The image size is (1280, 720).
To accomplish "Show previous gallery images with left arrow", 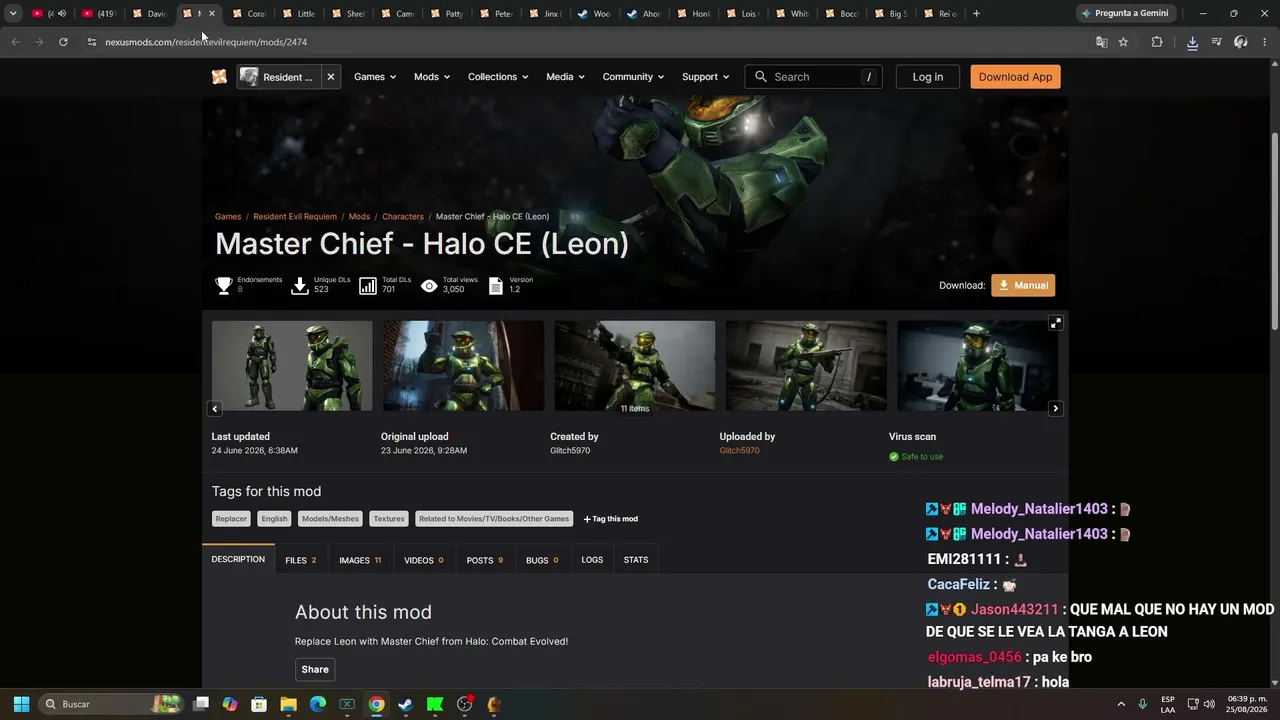I will pos(214,408).
